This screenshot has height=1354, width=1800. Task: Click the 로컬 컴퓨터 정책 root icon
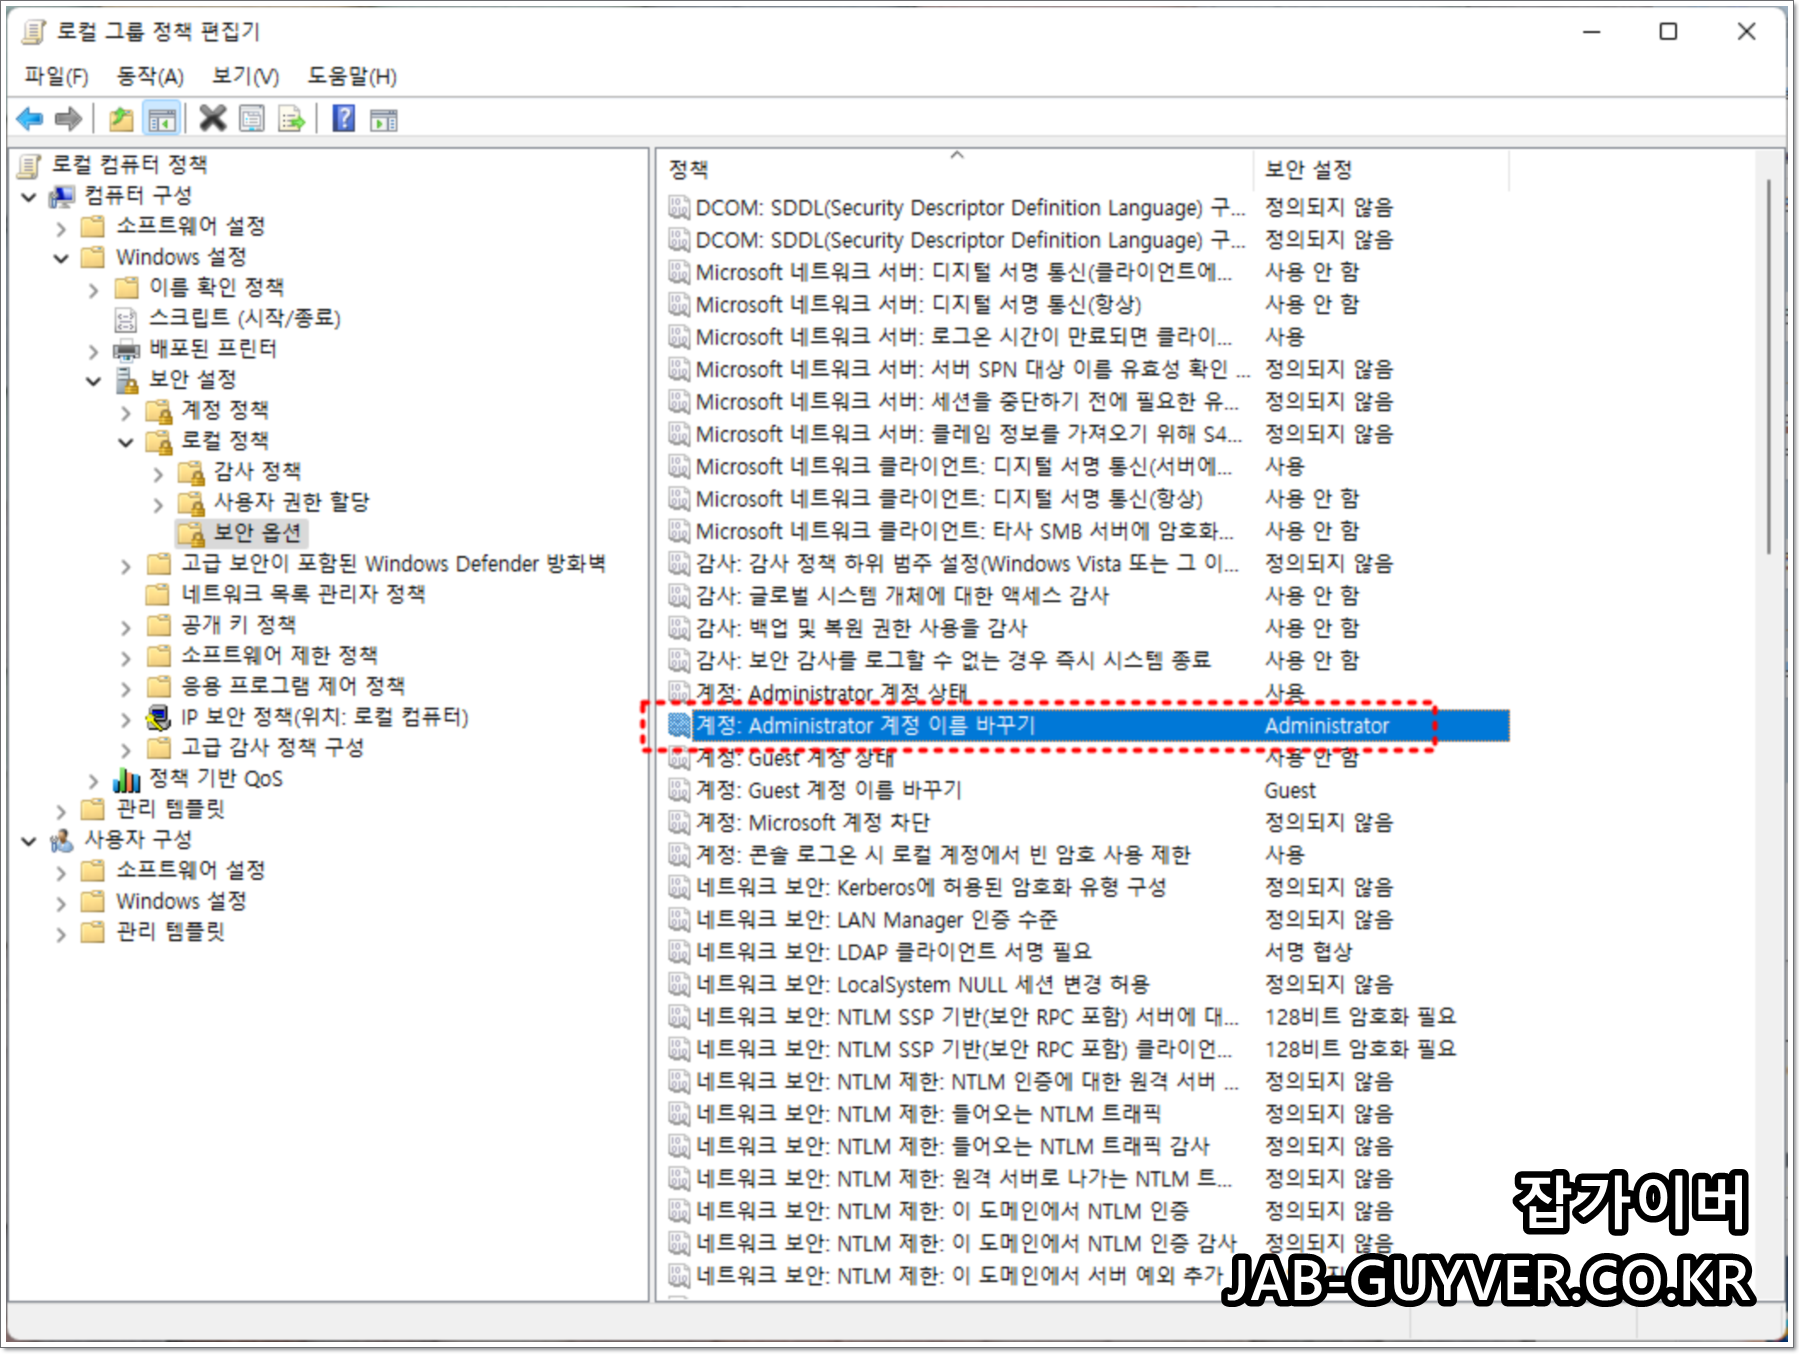(30, 164)
